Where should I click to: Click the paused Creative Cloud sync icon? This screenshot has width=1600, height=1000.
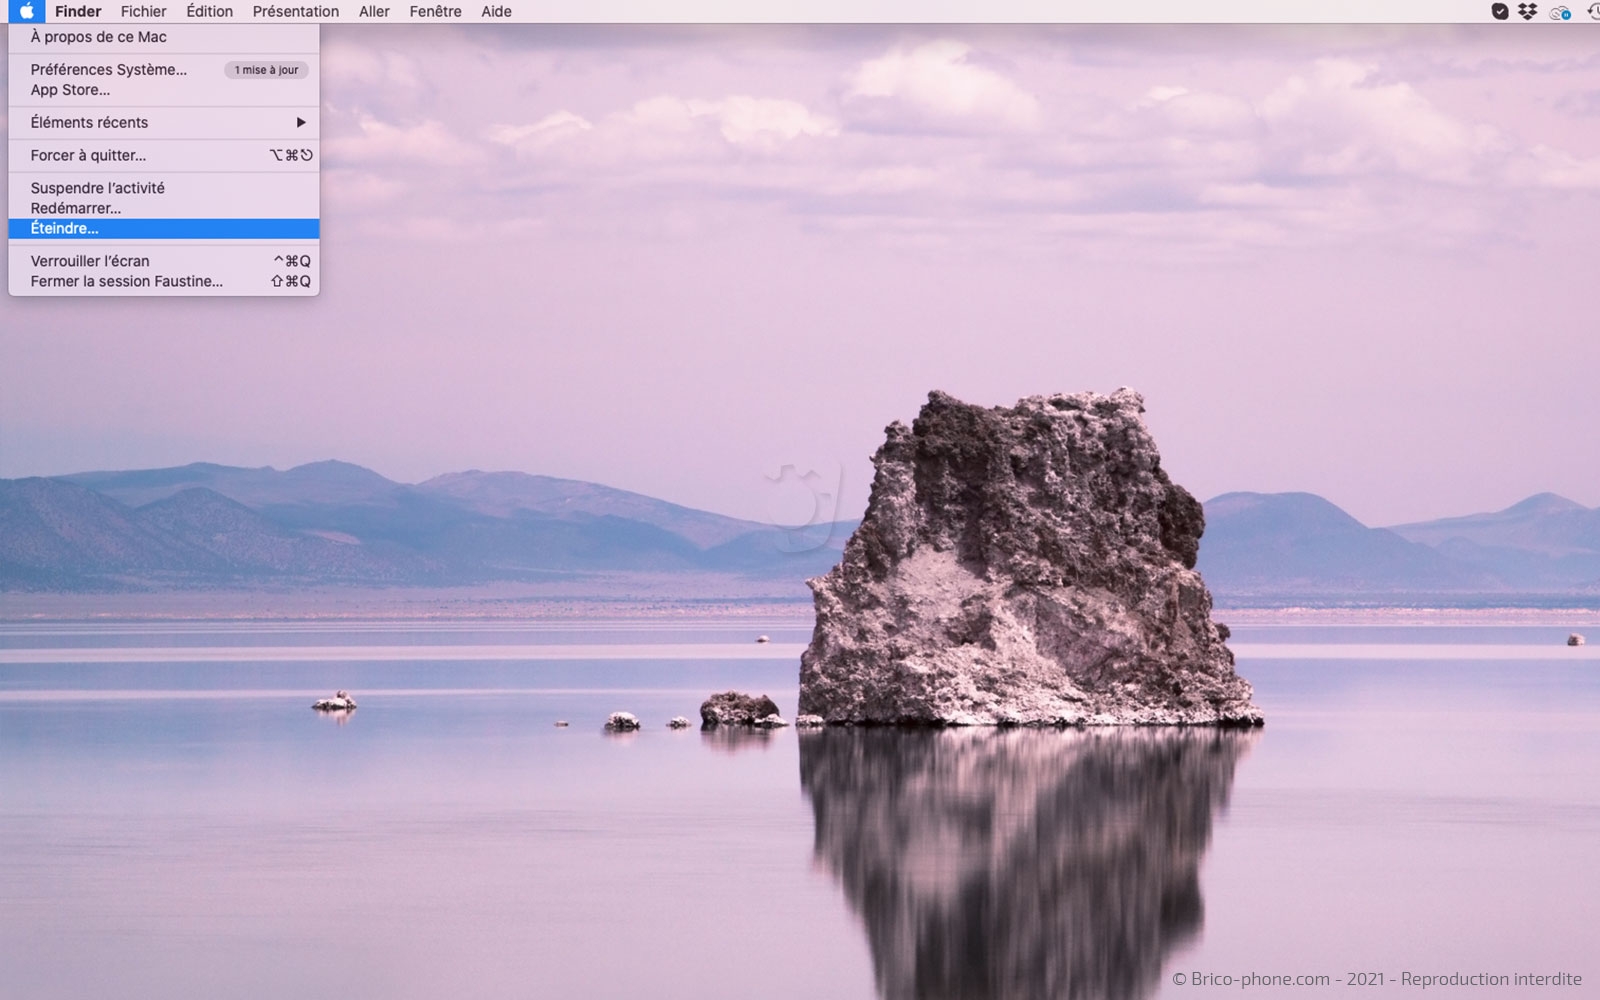[1560, 12]
